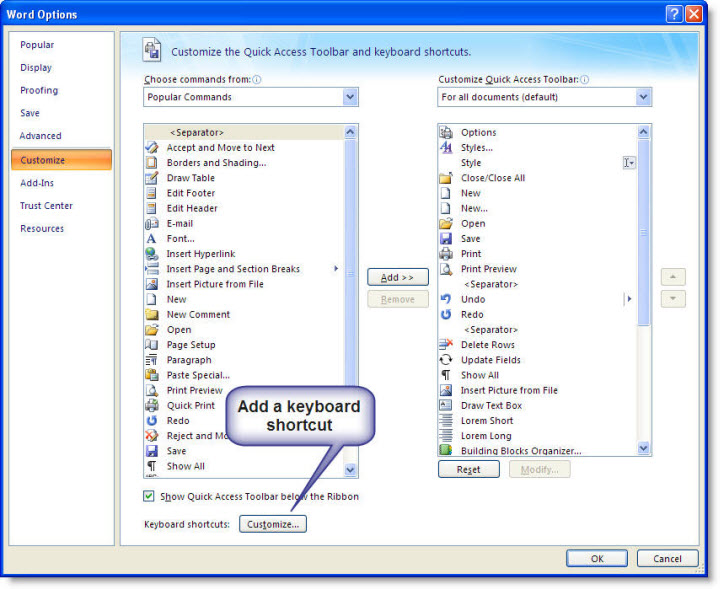Click right list scrollbar down arrow
Screen dimensions: 720x589
coord(644,448)
